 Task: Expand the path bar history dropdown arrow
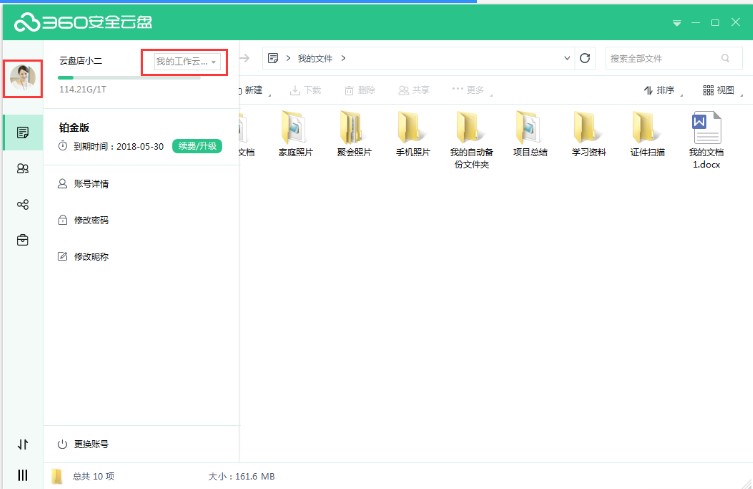567,58
